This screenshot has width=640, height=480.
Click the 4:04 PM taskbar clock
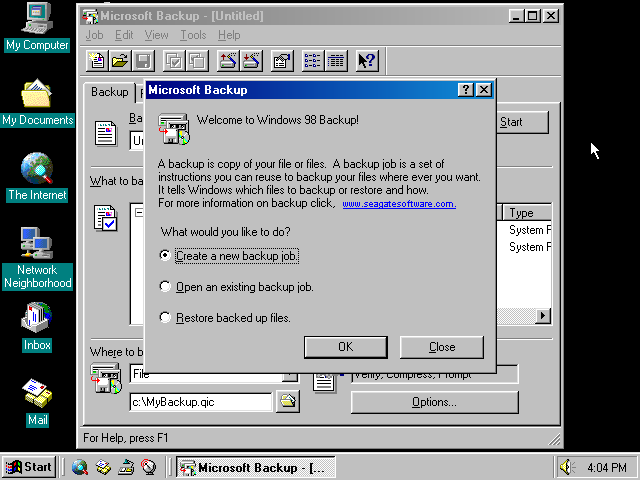(x=607, y=467)
